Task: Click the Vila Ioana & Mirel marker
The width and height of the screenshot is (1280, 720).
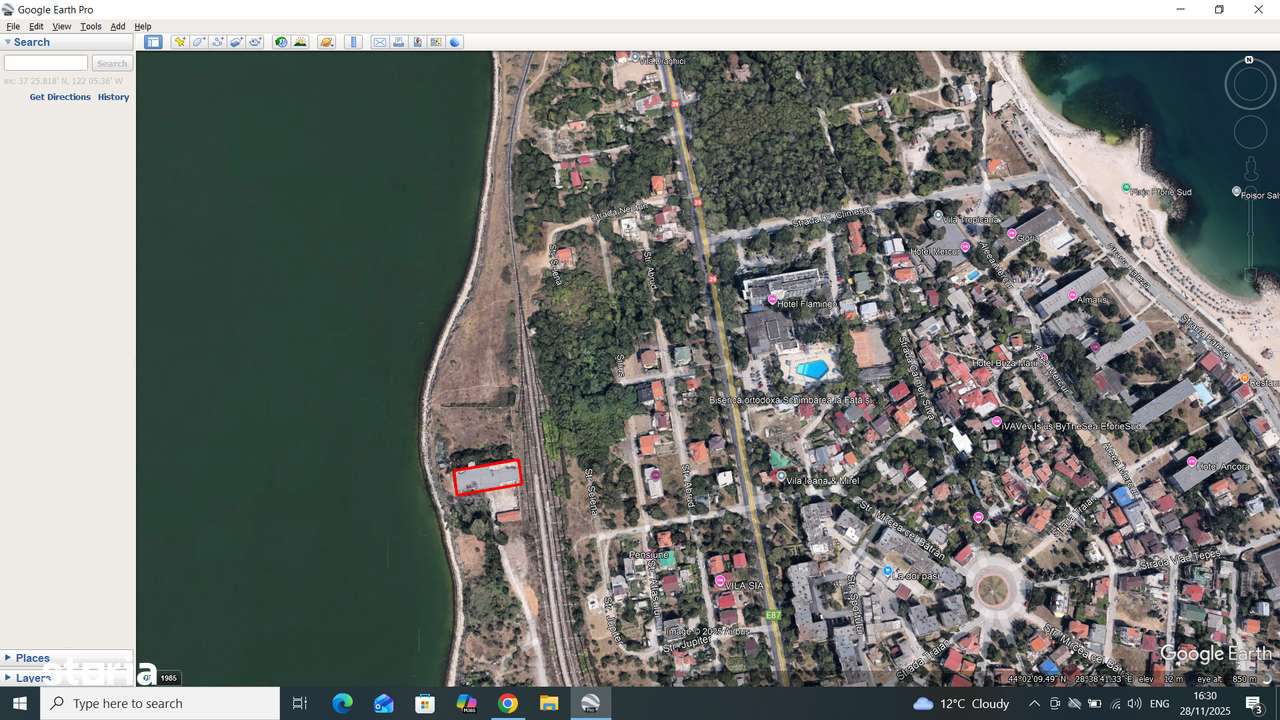Action: click(x=781, y=476)
